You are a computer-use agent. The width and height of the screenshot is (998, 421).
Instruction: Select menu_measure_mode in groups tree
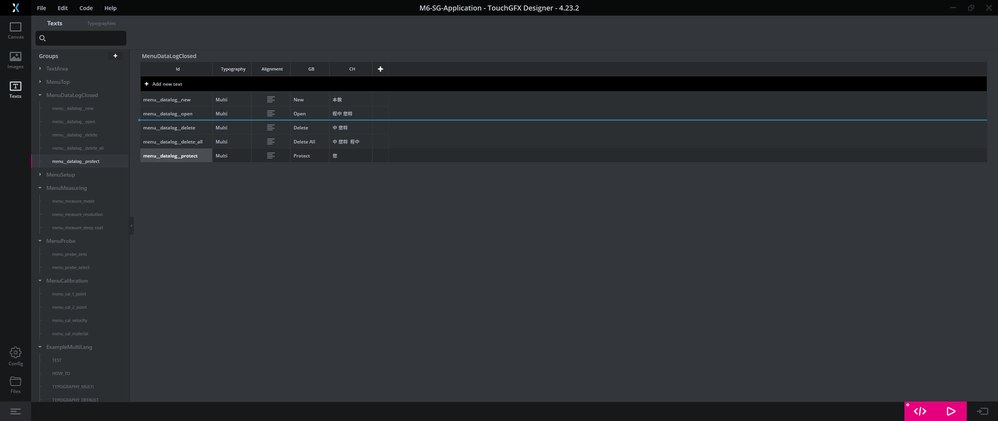pyautogui.click(x=73, y=201)
